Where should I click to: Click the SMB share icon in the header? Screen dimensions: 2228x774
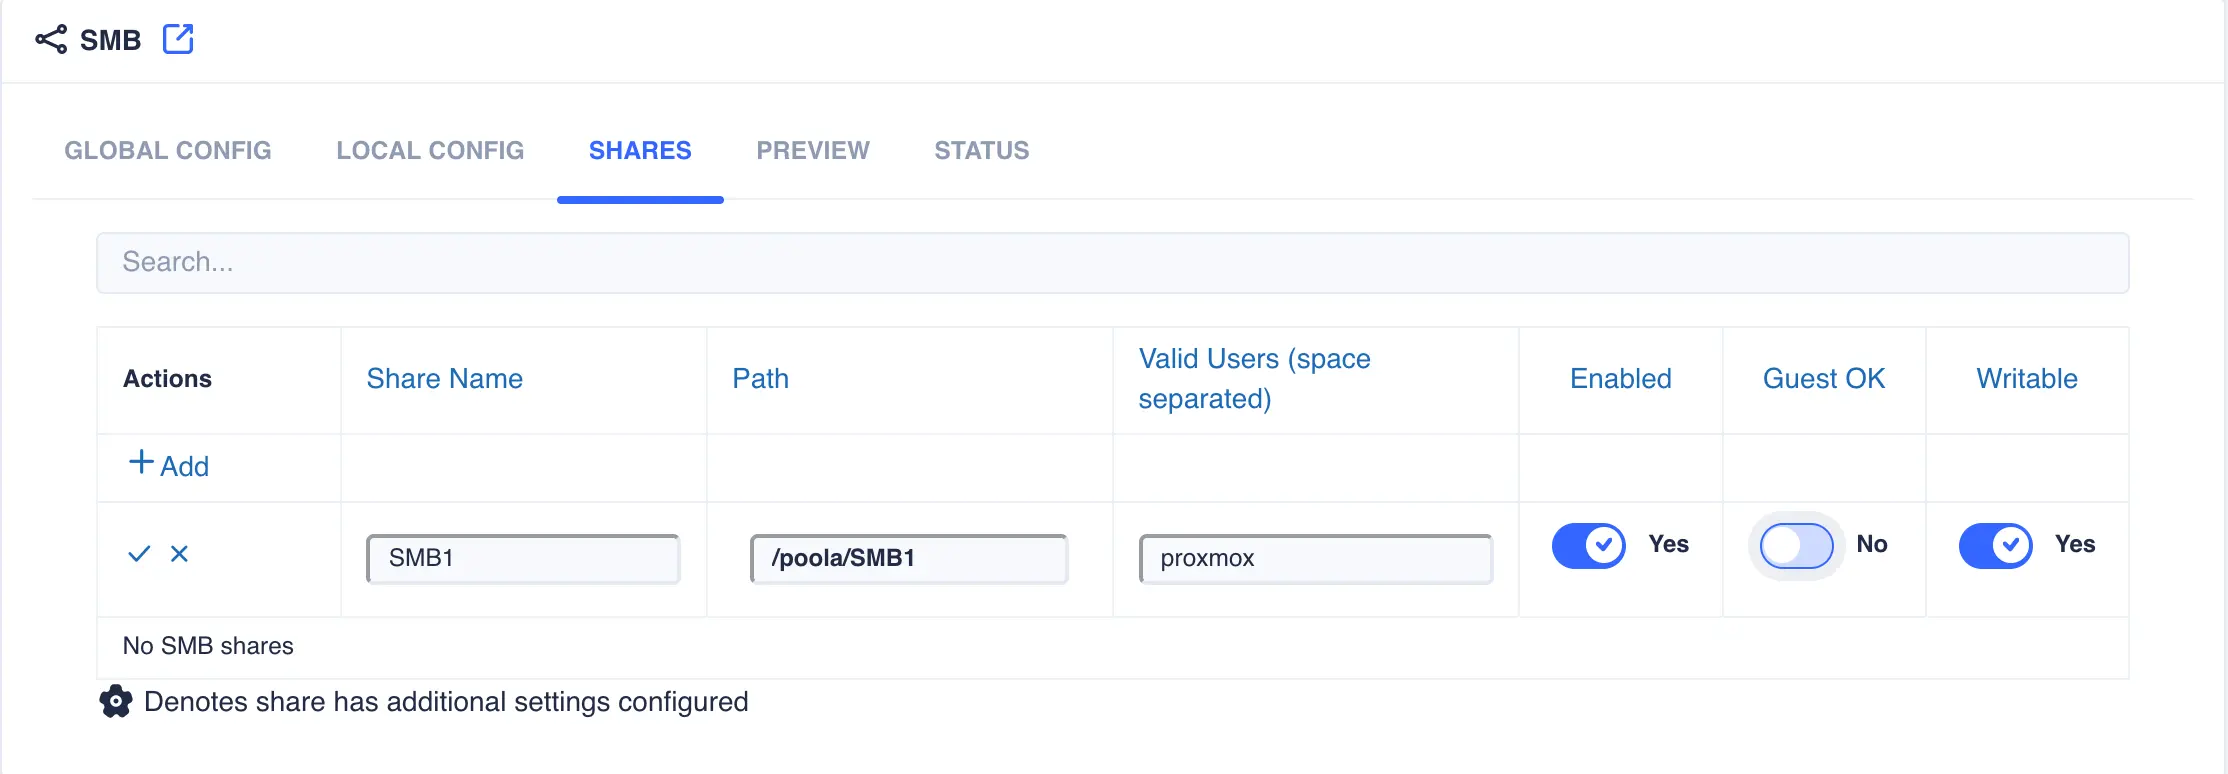click(49, 39)
